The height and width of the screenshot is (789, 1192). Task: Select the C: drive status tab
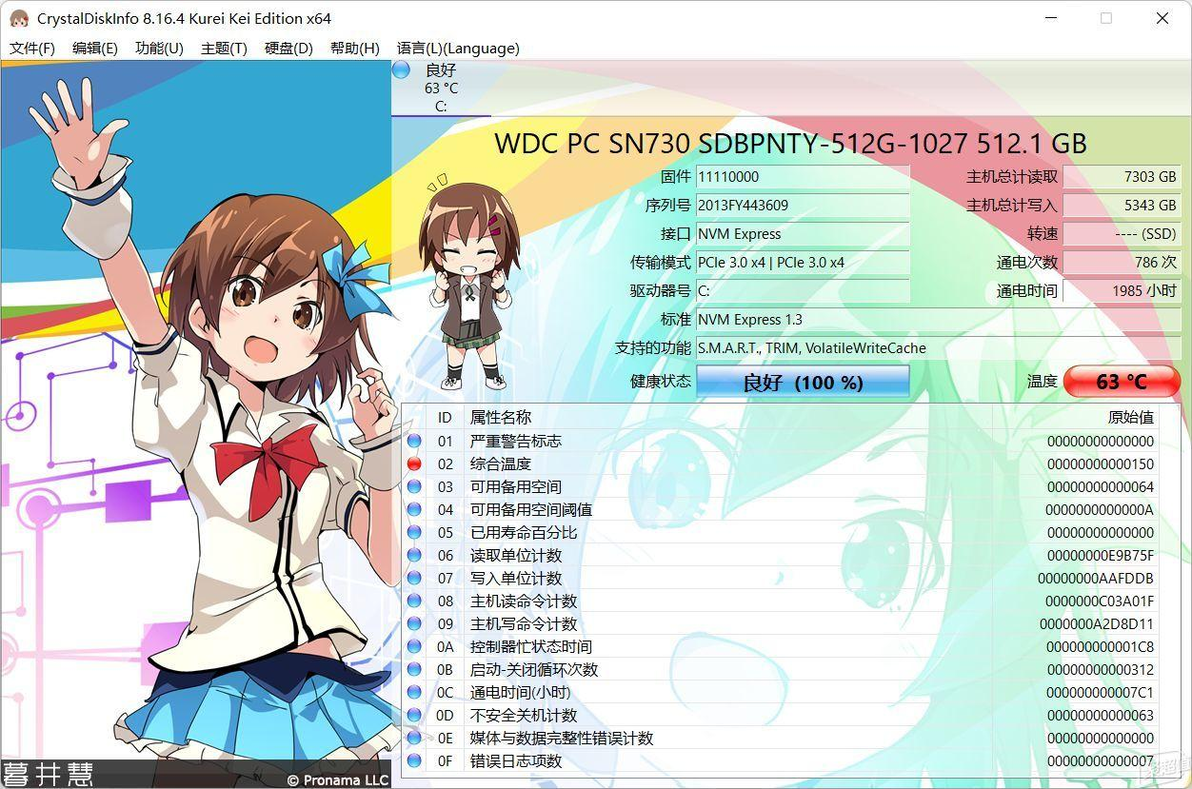(x=441, y=88)
